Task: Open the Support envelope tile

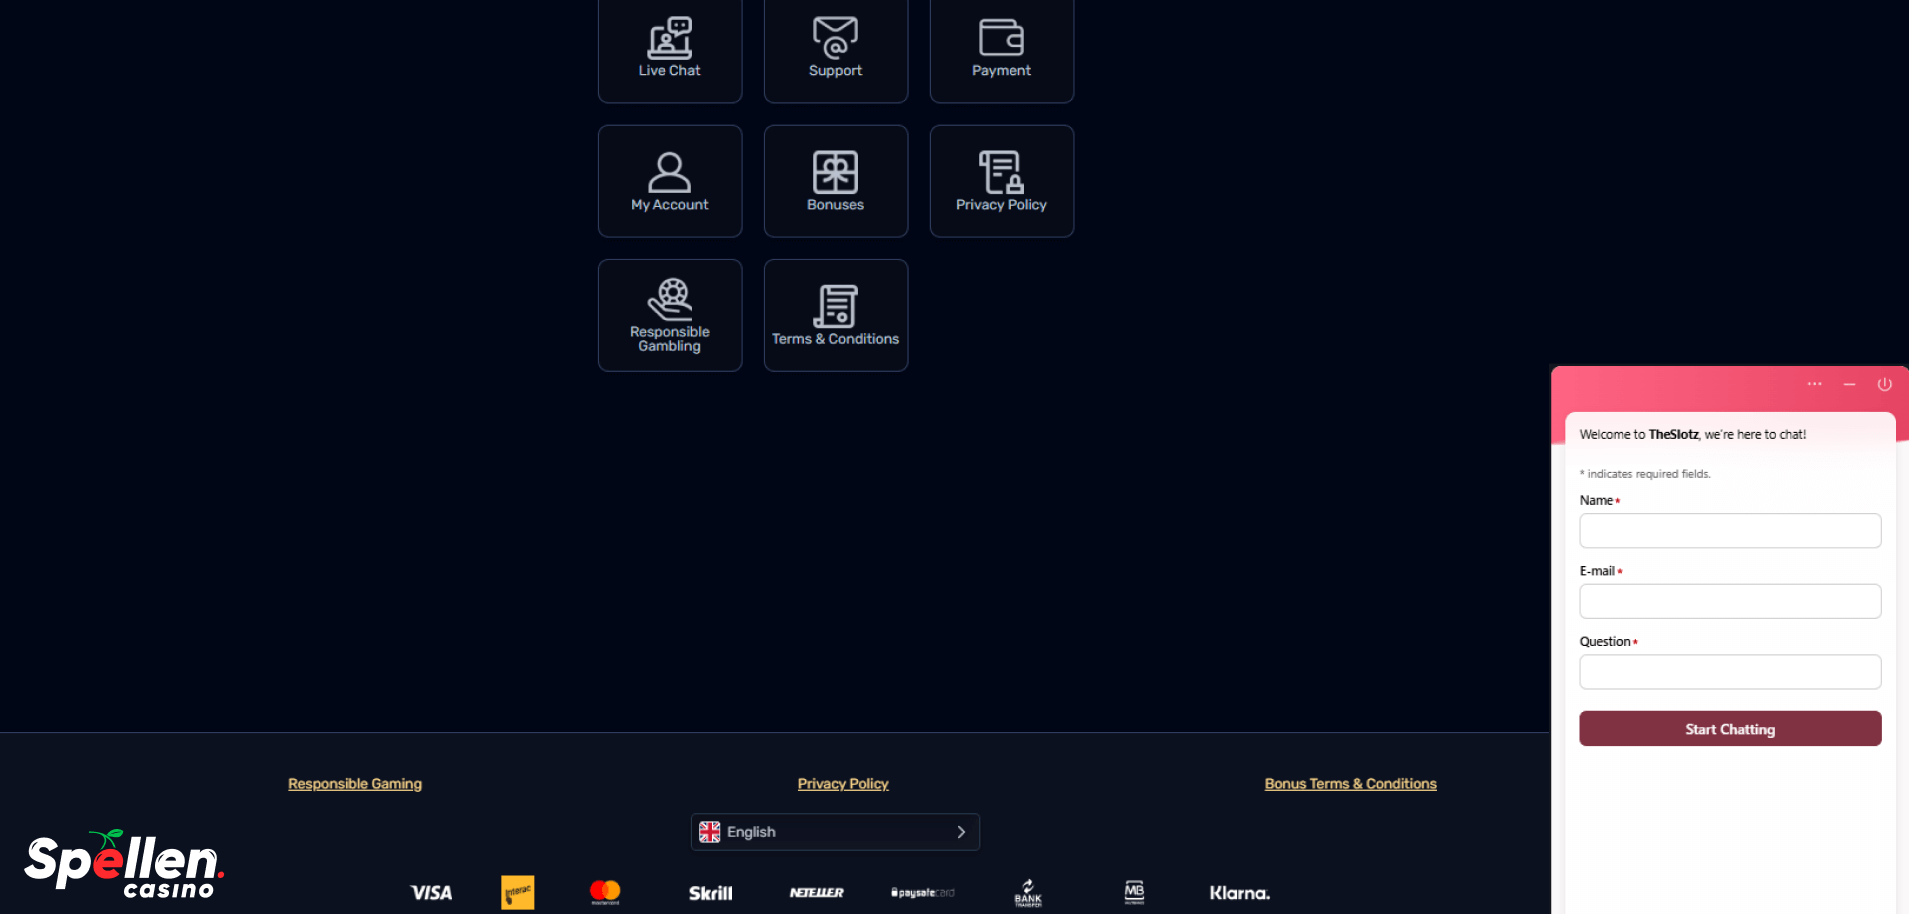Action: [x=835, y=49]
